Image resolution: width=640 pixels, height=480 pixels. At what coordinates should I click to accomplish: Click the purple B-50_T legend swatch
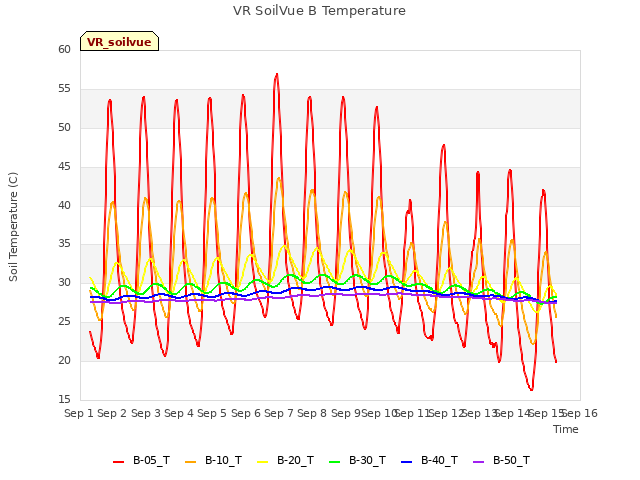pos(478,462)
